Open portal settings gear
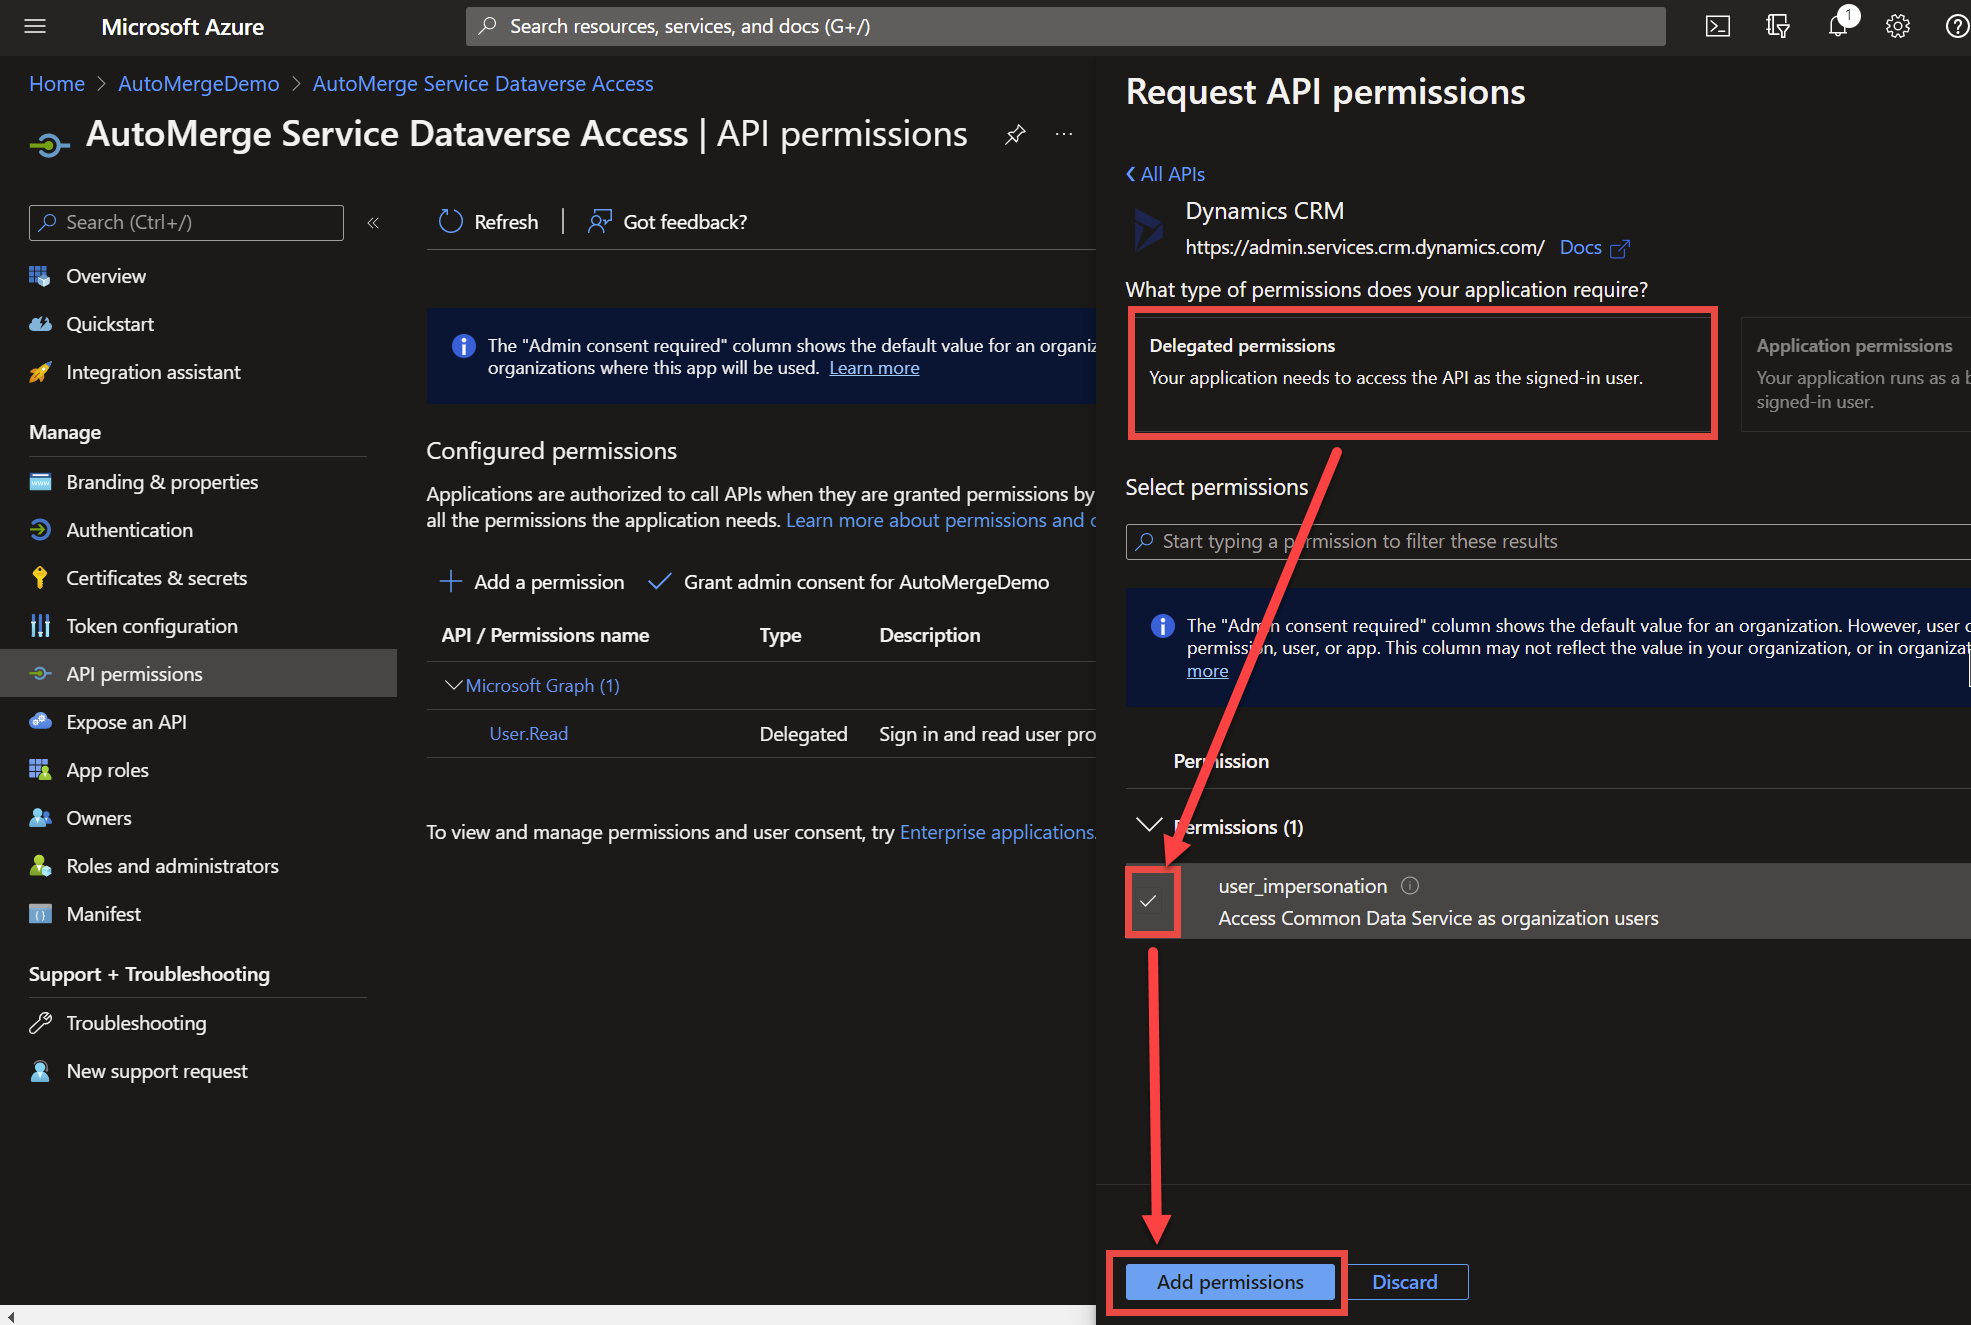 click(1897, 27)
